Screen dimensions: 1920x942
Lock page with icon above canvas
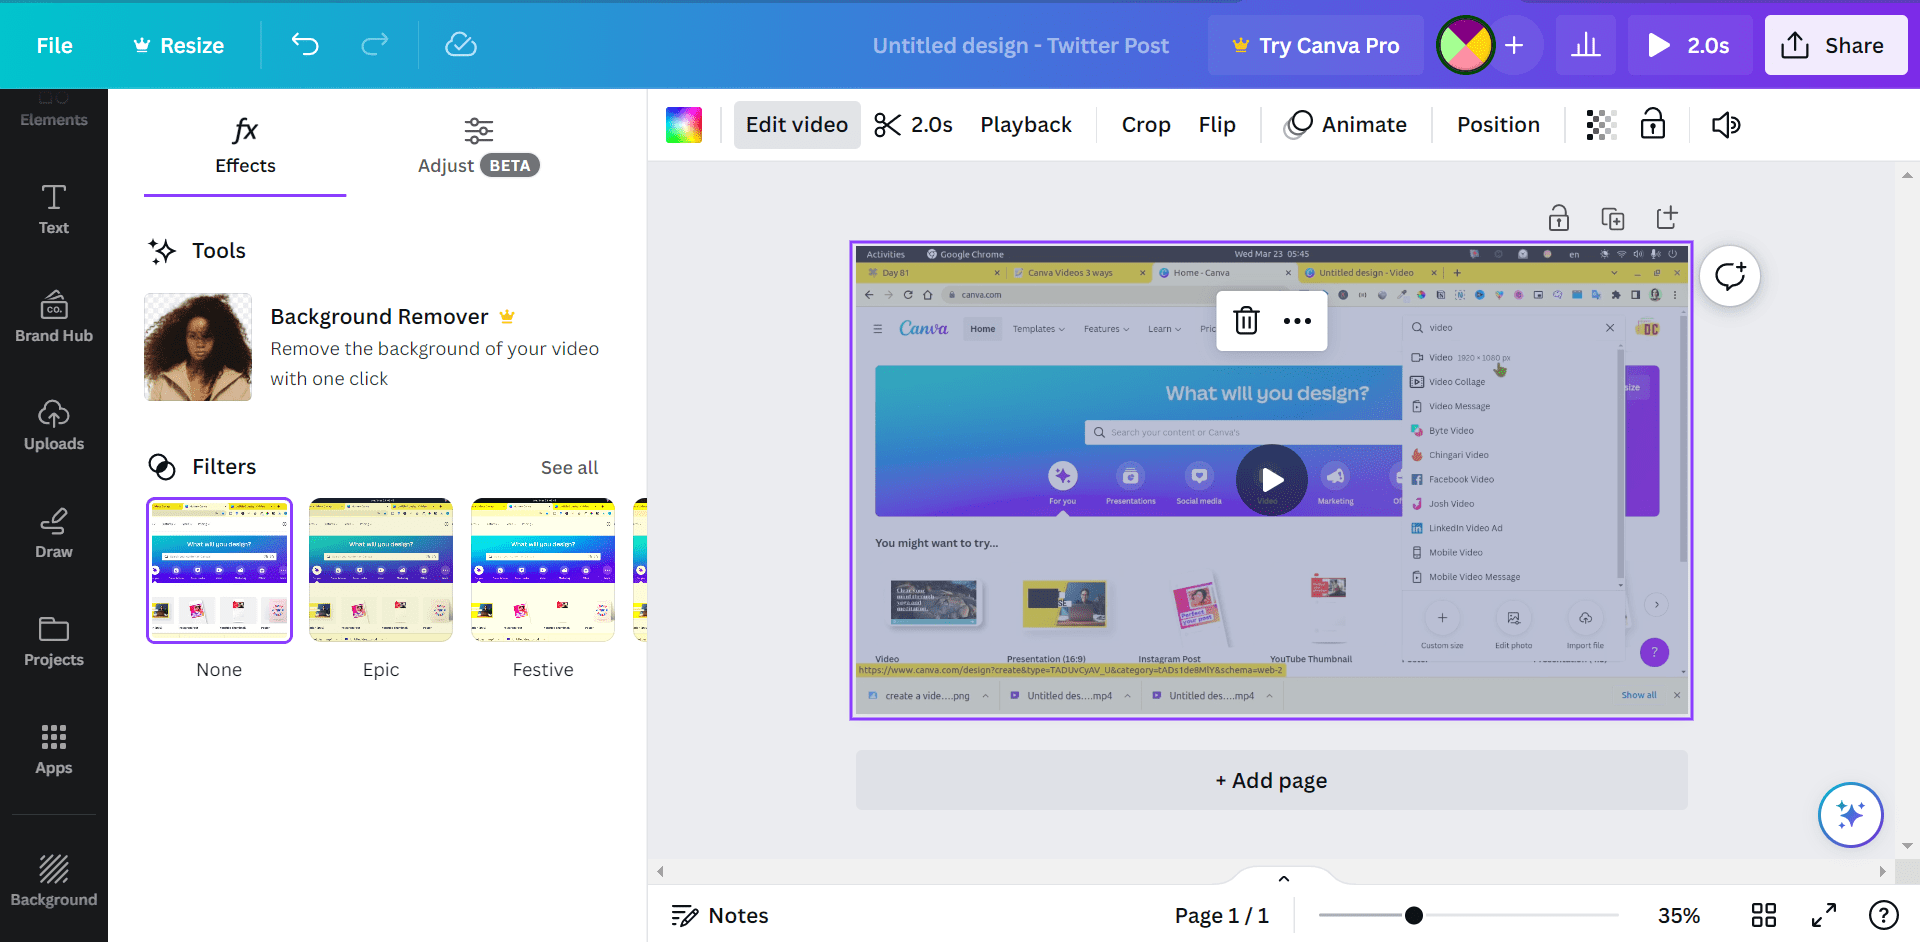tap(1559, 218)
